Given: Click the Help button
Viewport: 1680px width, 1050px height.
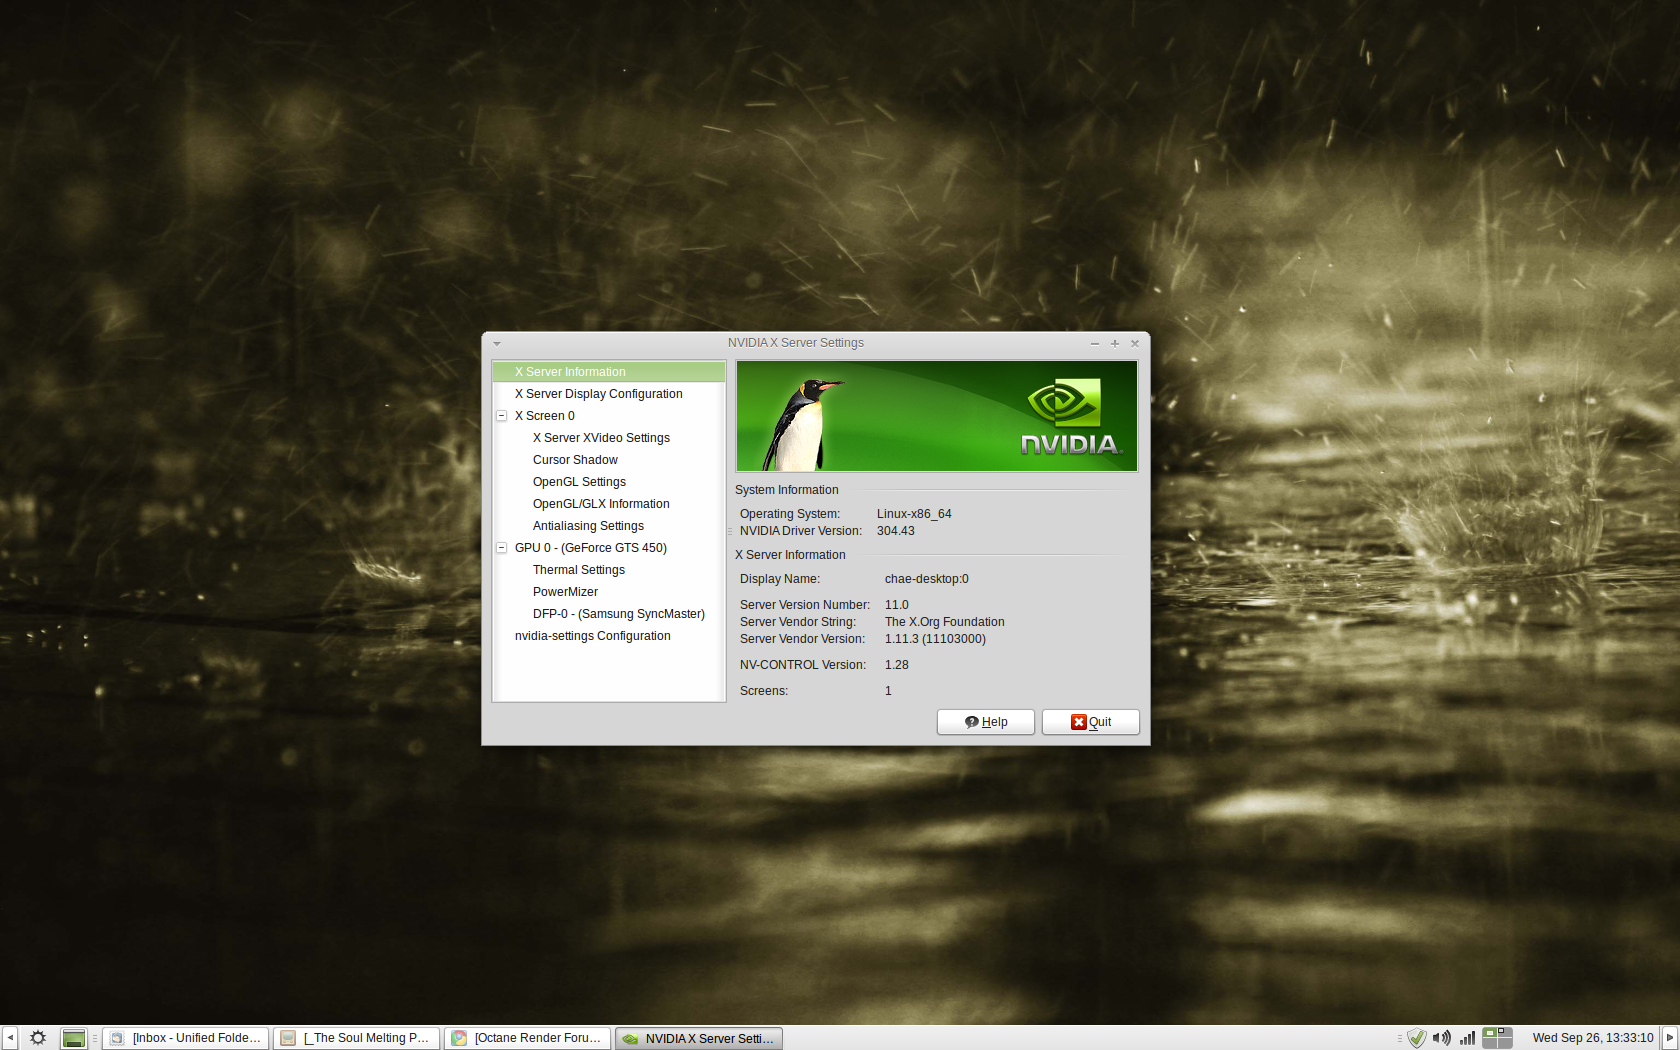Looking at the screenshot, I should coord(985,722).
